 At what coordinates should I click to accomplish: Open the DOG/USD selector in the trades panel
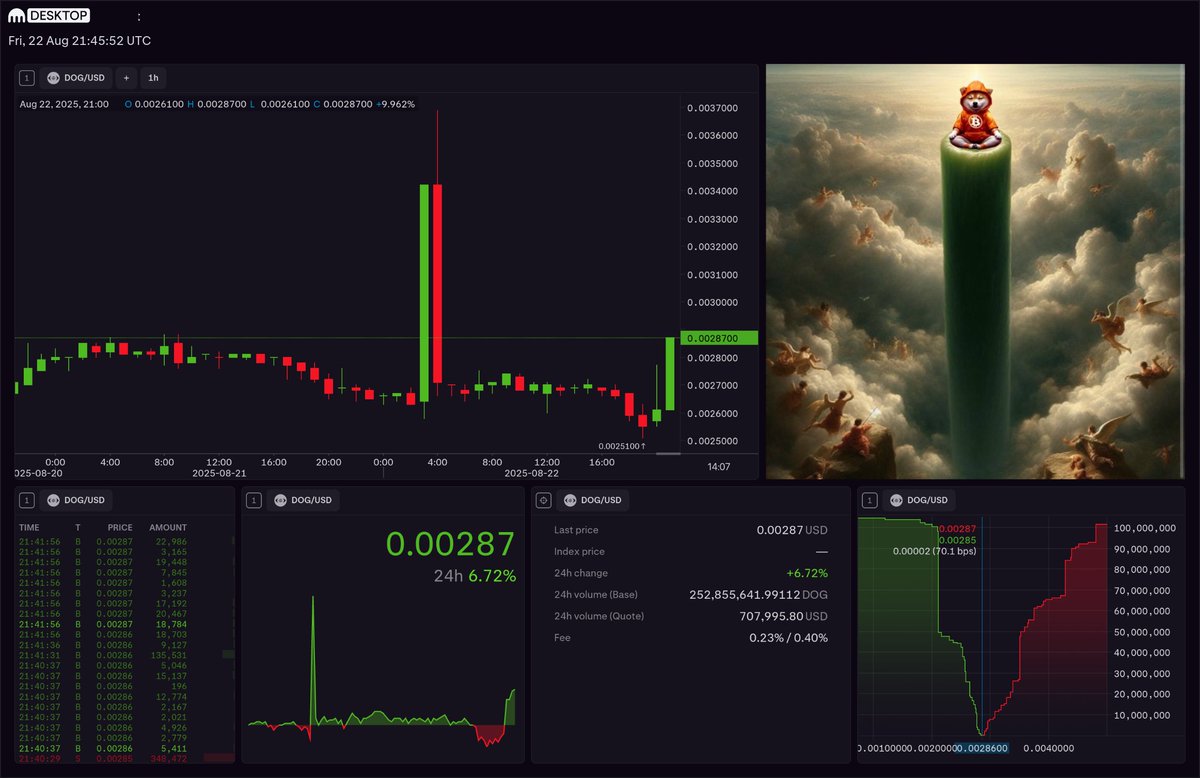pos(84,500)
